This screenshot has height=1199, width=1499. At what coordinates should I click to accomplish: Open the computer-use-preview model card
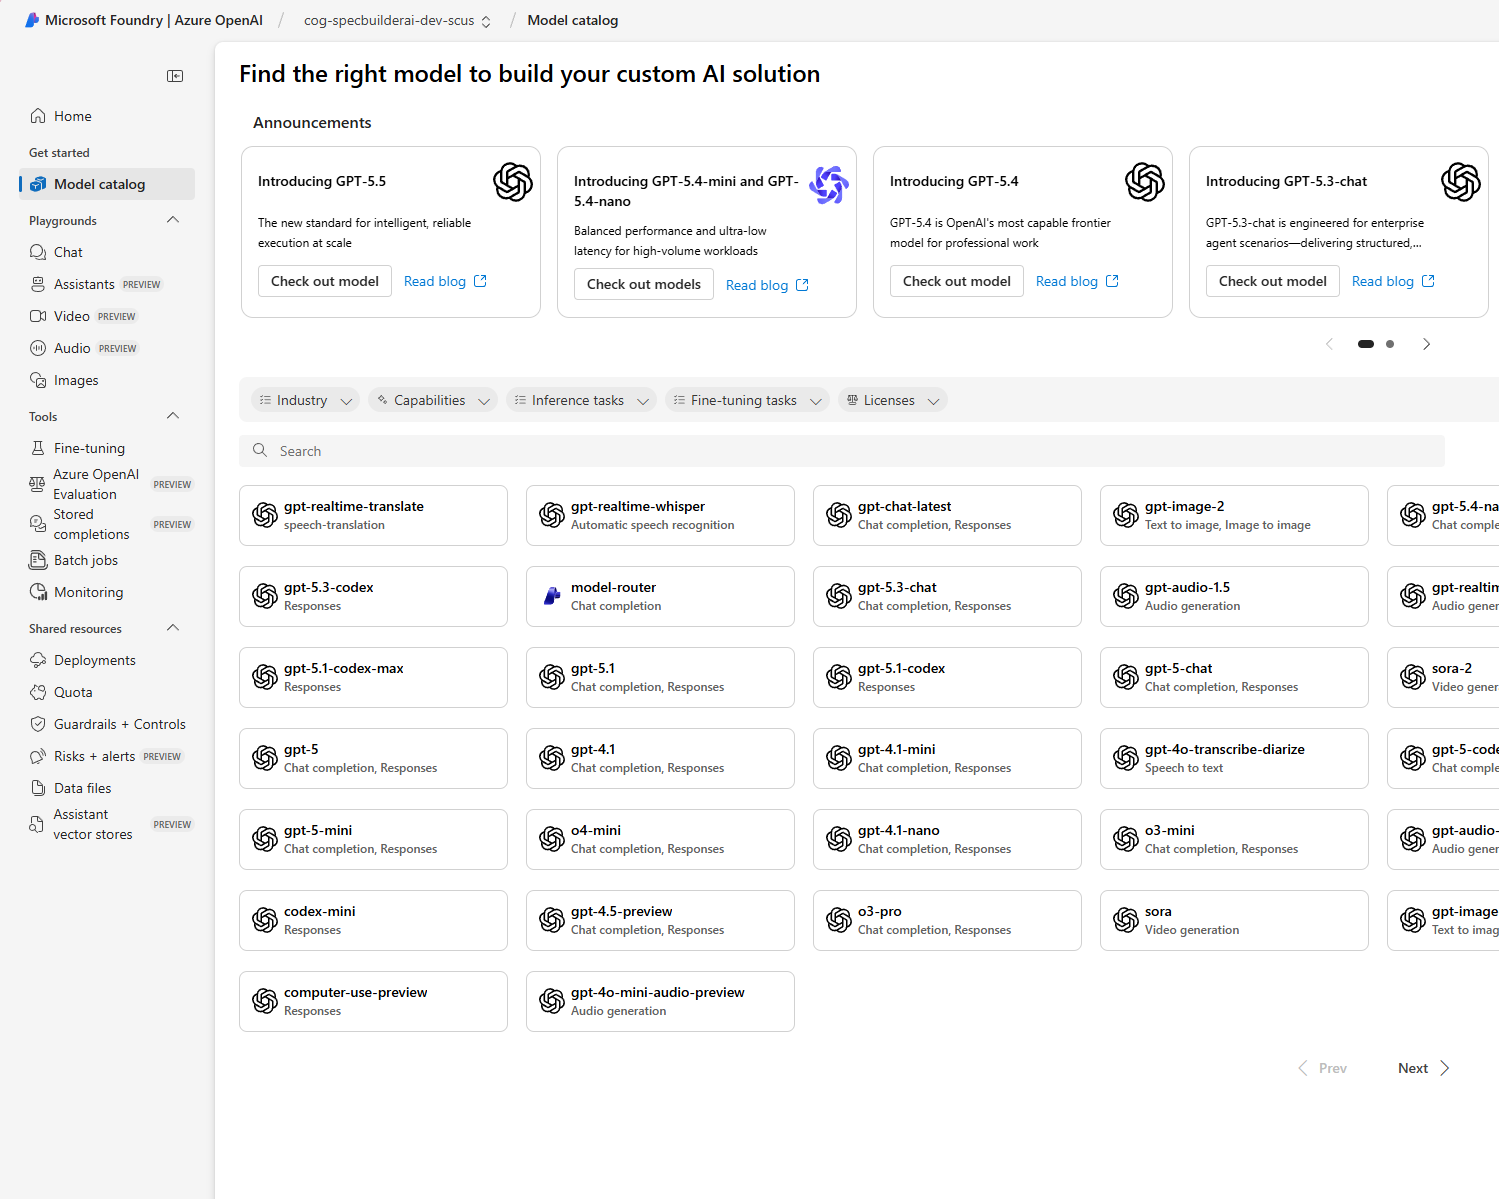pyautogui.click(x=373, y=1001)
